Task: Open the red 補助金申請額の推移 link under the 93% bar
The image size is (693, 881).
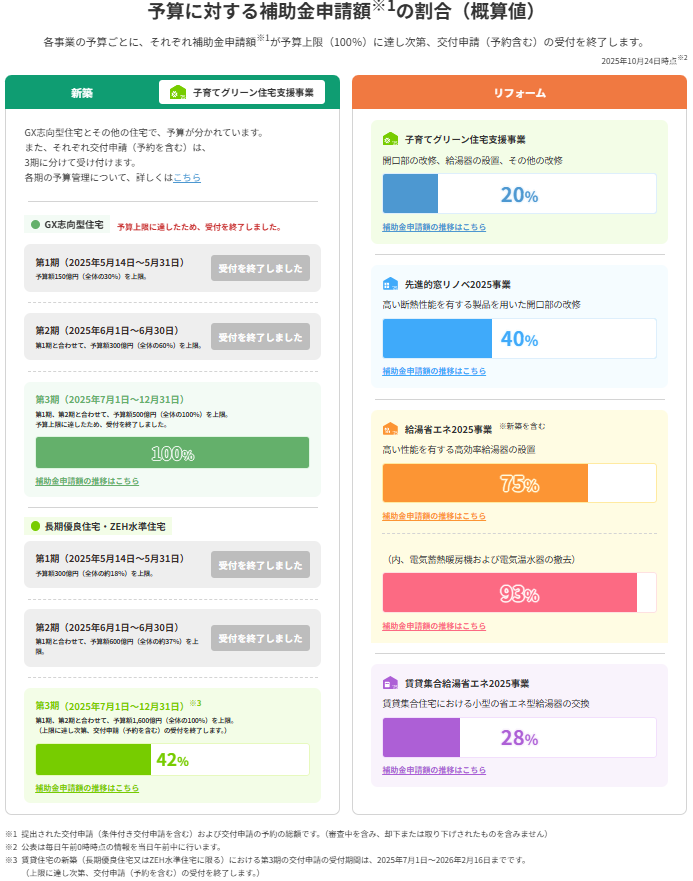Action: coord(434,626)
